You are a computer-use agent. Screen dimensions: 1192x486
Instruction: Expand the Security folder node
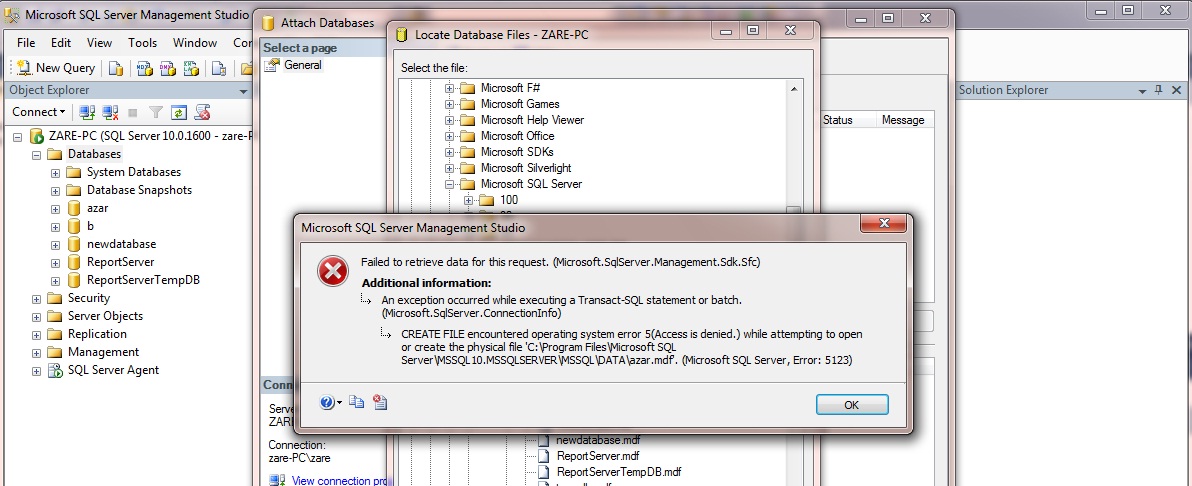(37, 298)
